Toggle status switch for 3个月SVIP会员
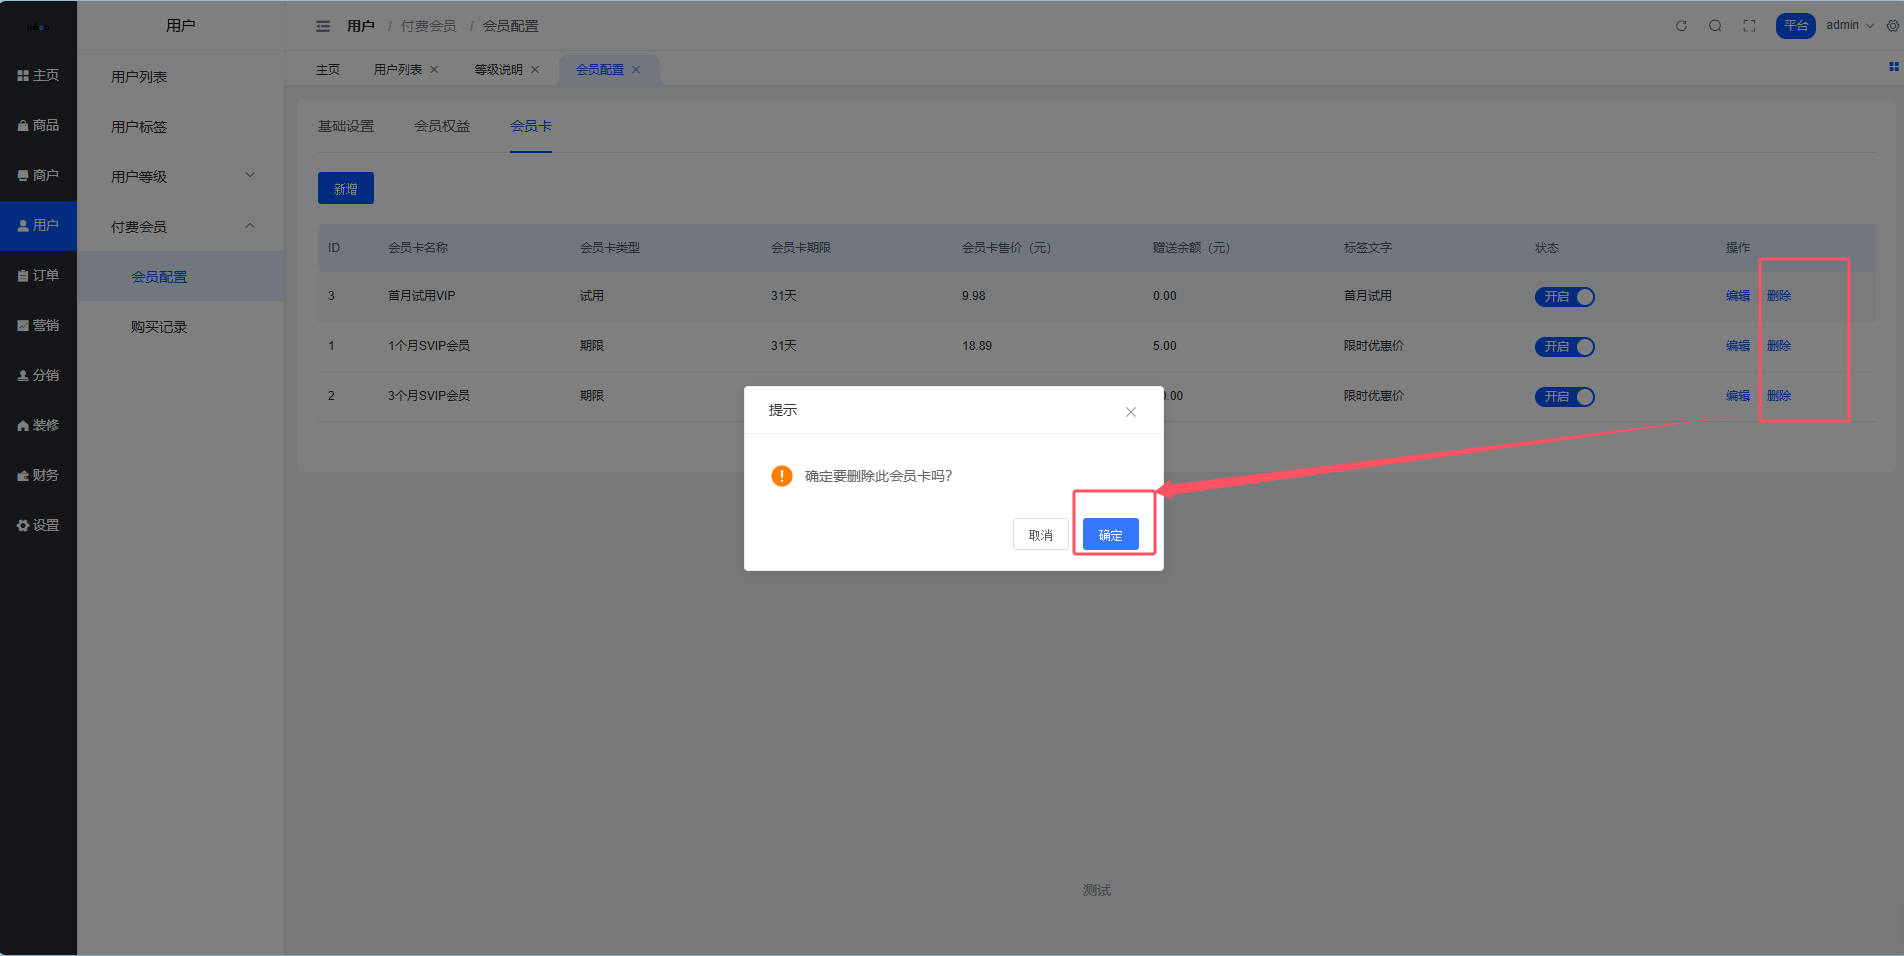The width and height of the screenshot is (1904, 956). click(1564, 397)
